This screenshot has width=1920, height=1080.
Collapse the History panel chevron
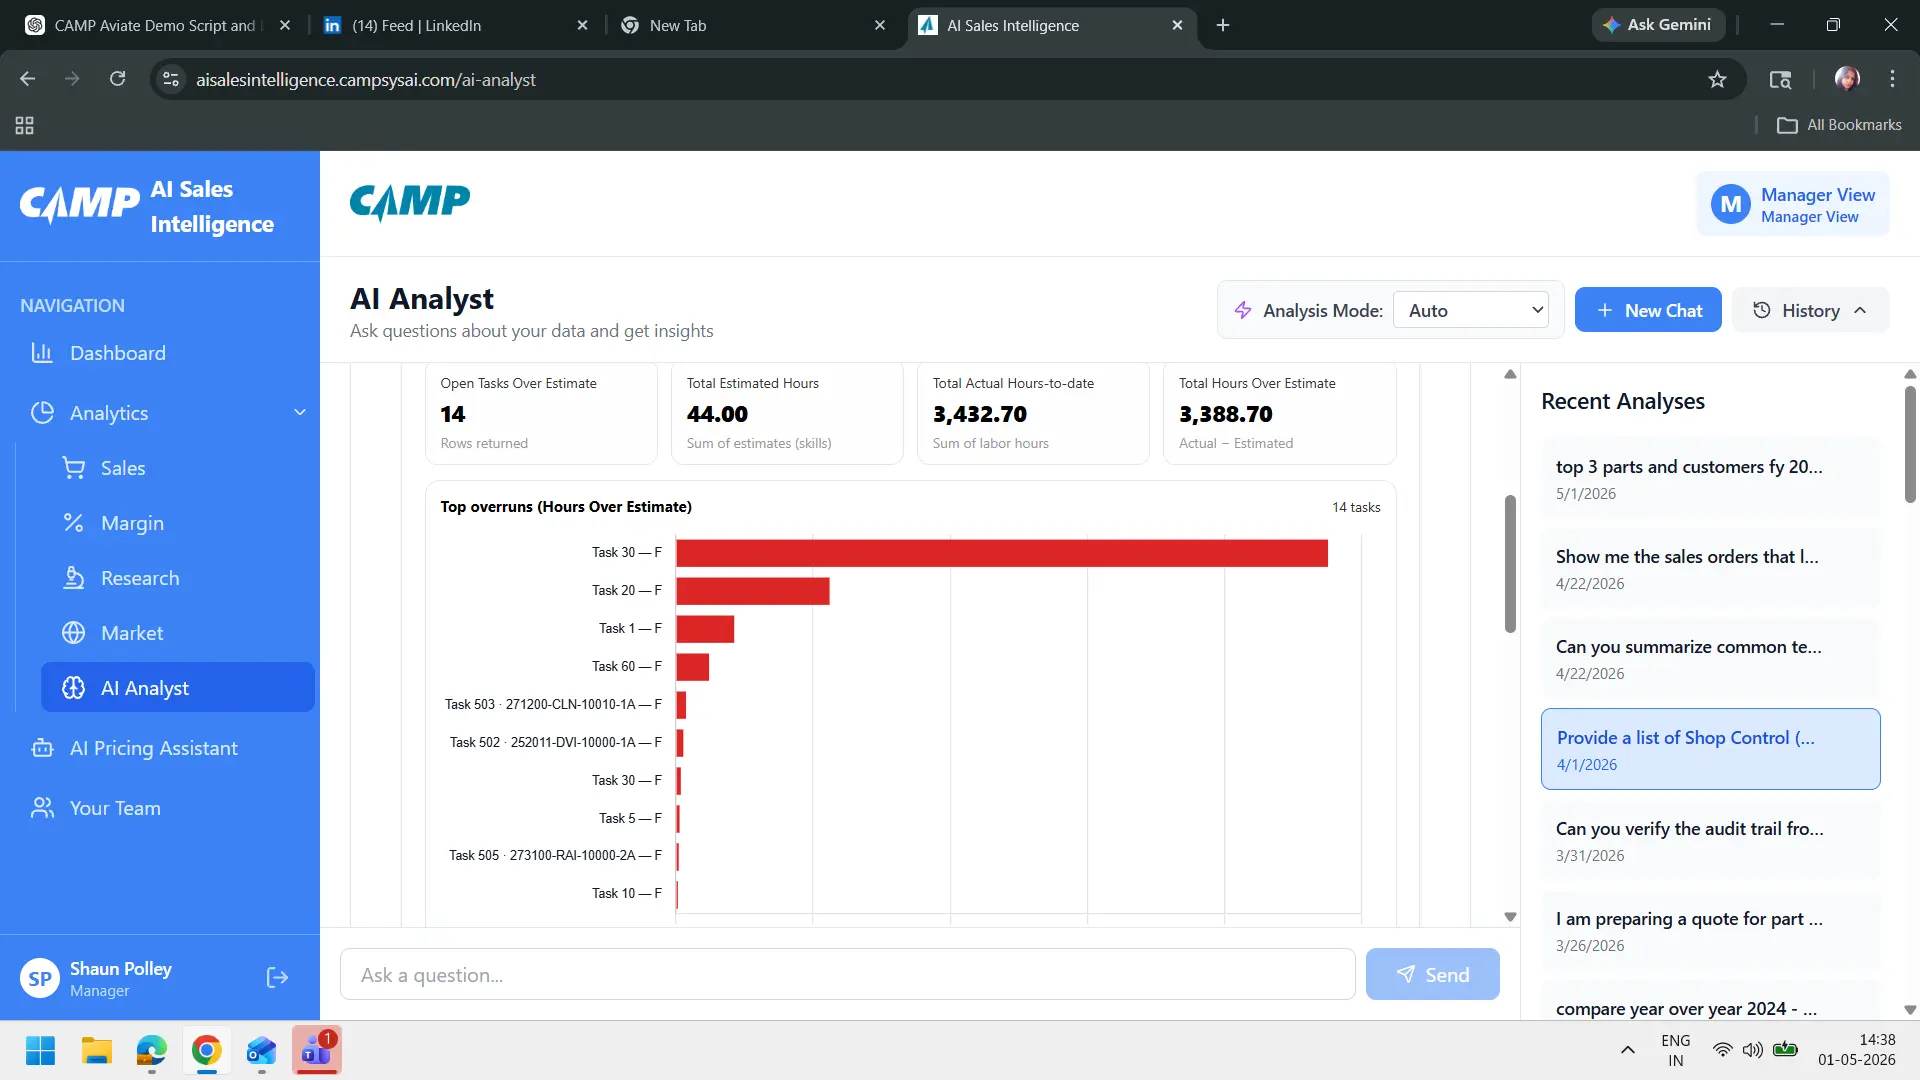[x=1860, y=310]
